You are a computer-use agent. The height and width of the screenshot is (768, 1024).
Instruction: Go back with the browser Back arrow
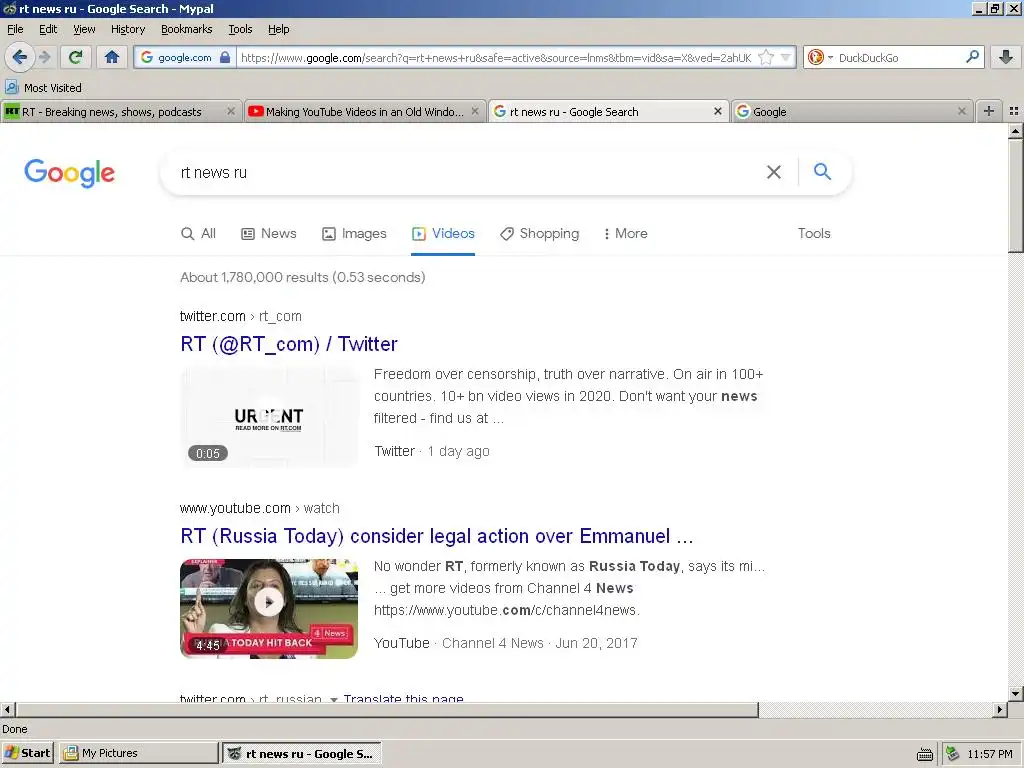pyautogui.click(x=20, y=57)
